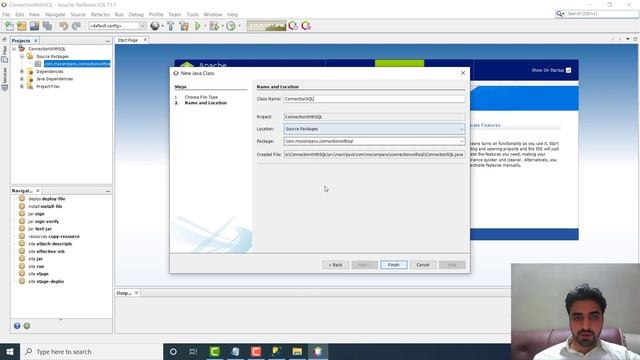Click the first circular toolbar icon after memory bar
Viewport: 640px width, 360px height.
(x=293, y=26)
